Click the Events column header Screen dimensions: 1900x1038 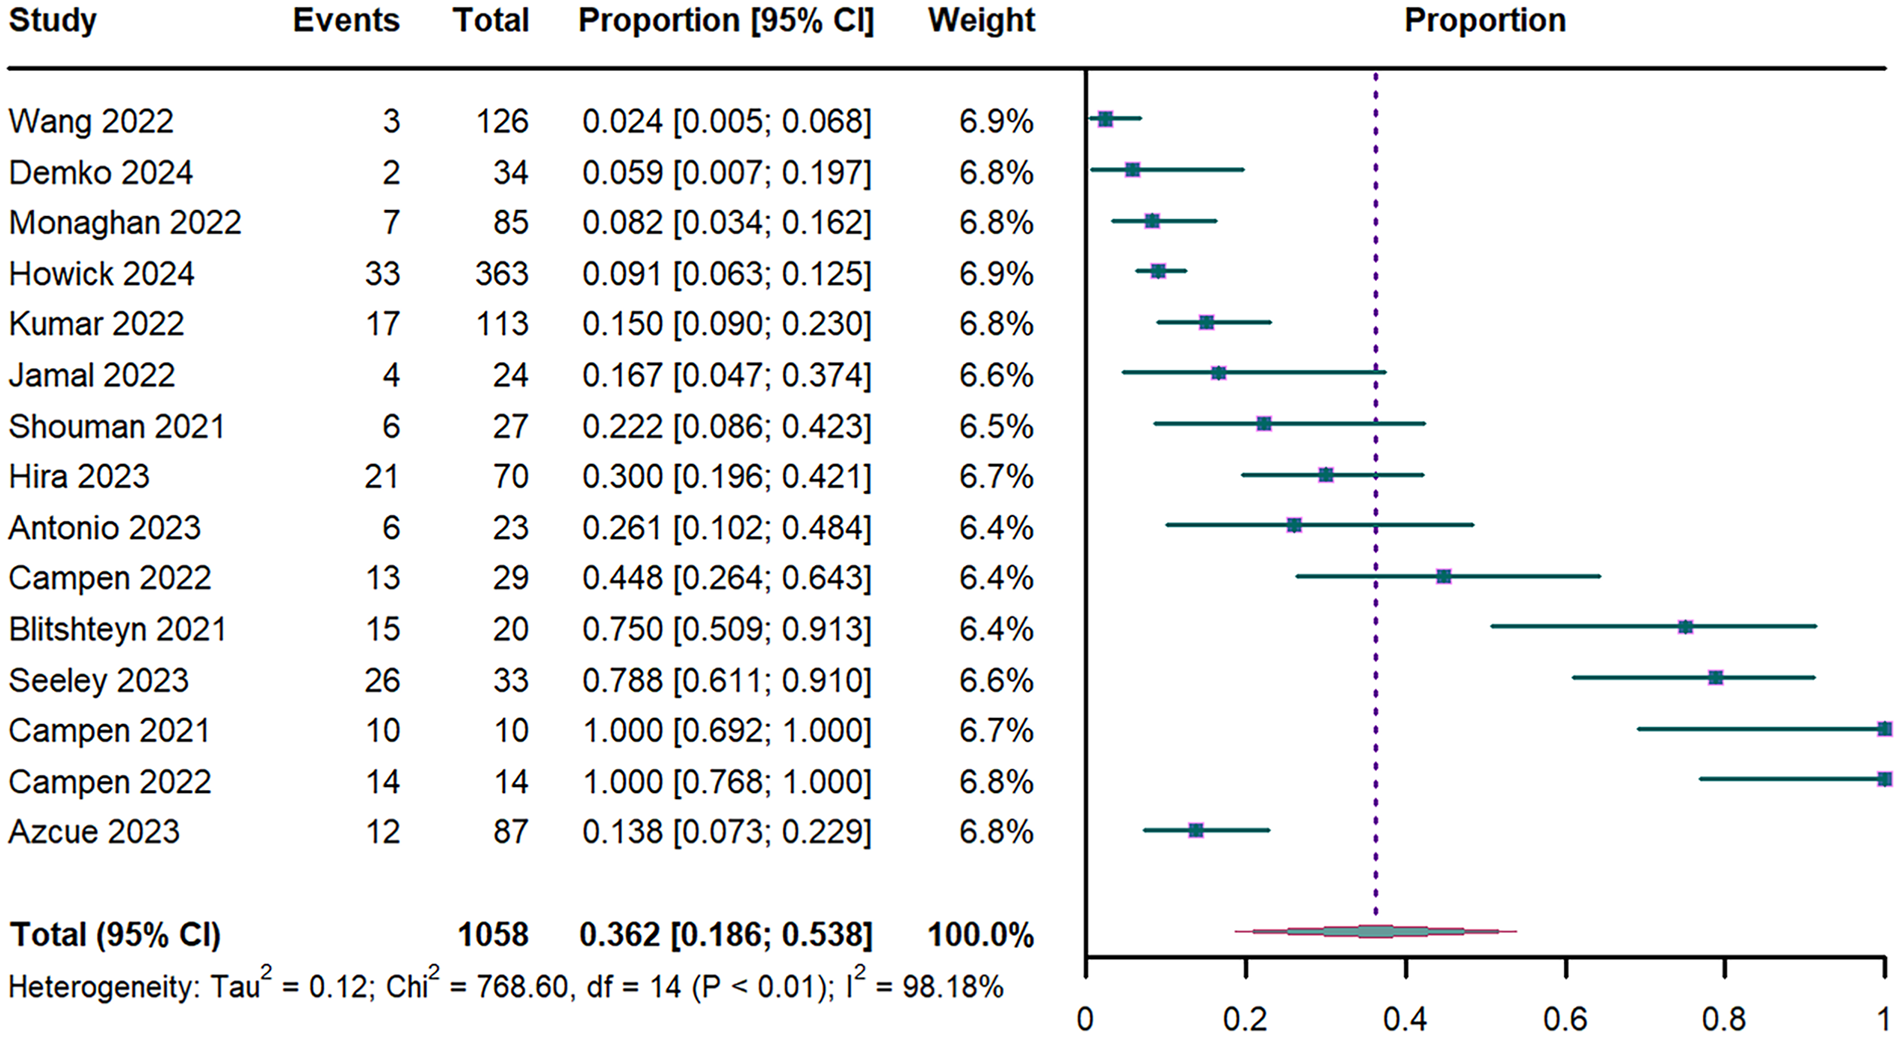346,21
